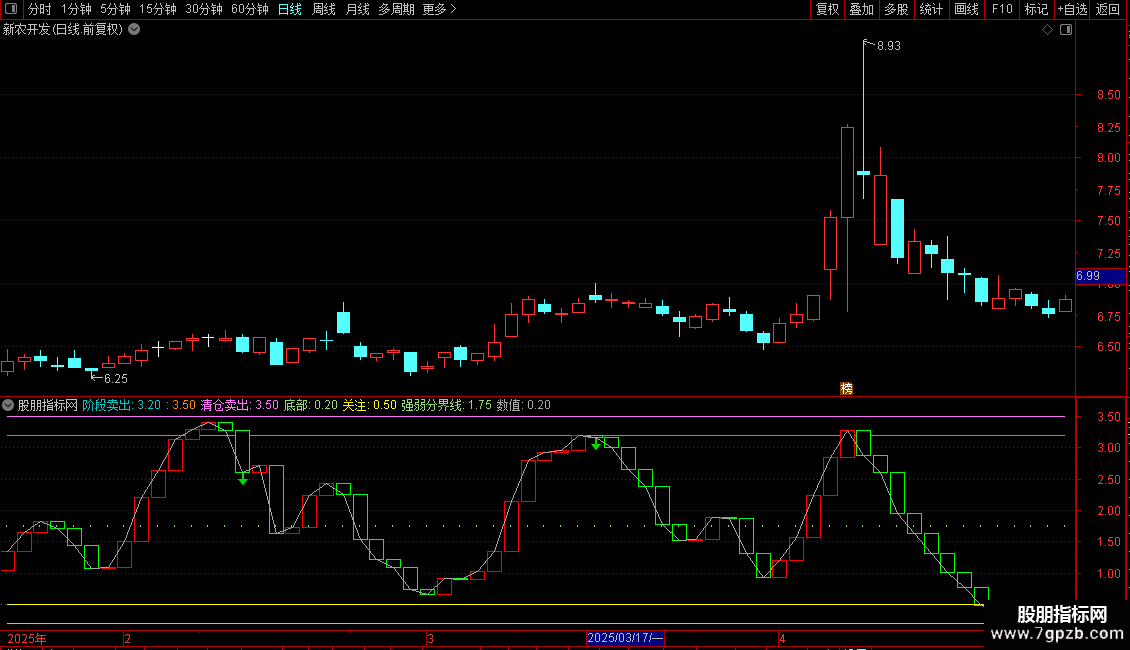Expand the 更多 period options
1130x650 pixels.
439,9
